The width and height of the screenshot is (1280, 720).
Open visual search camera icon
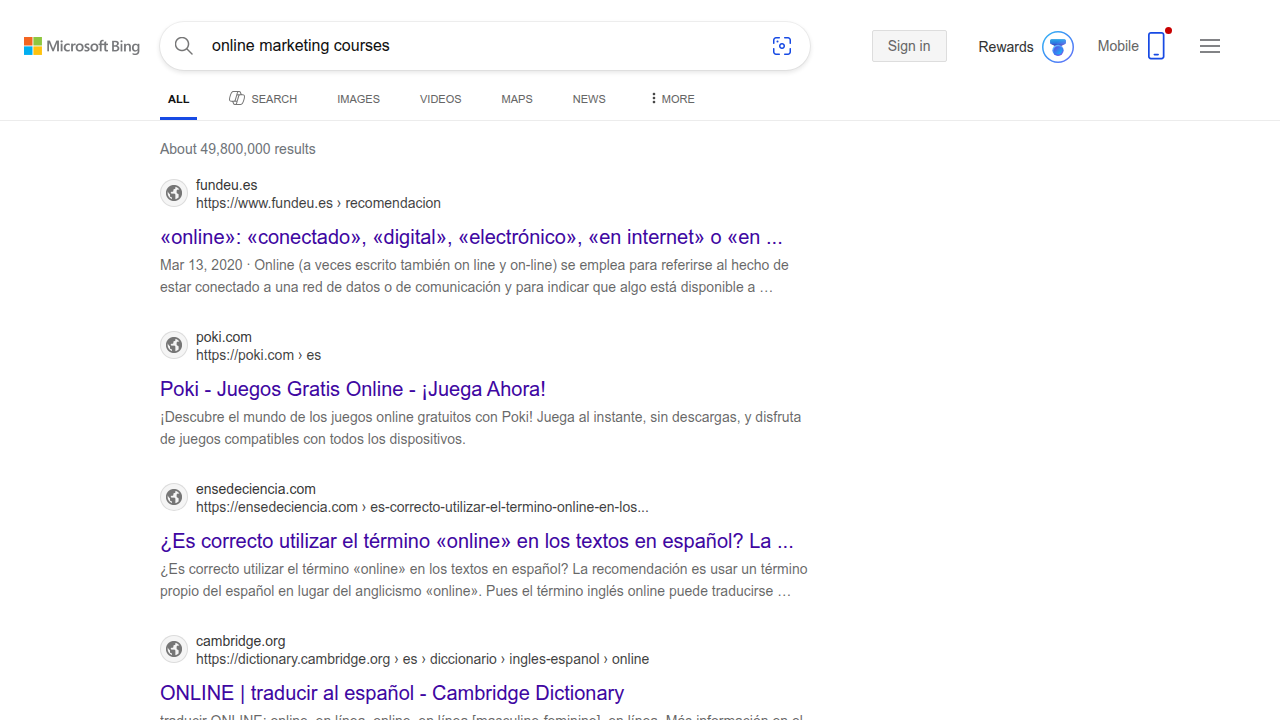(x=782, y=46)
